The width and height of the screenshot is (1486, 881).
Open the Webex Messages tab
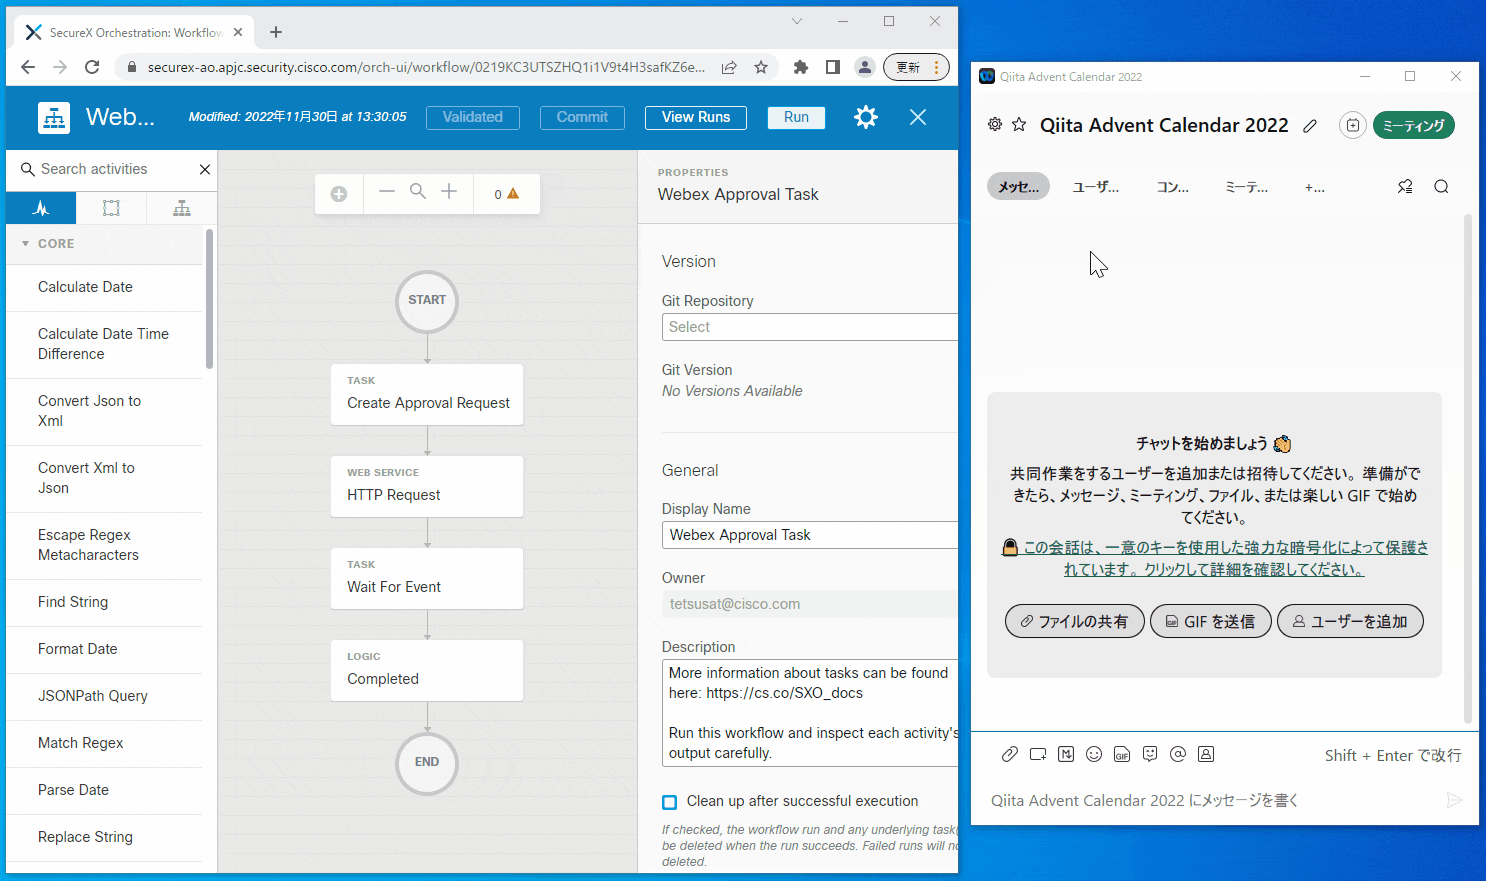[x=1018, y=187]
